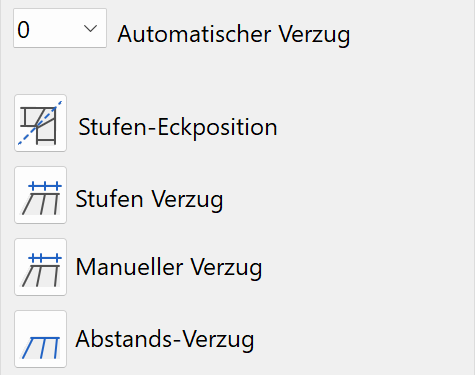Select the Manueller Verzug text label
475x375 pixels.
click(x=169, y=268)
